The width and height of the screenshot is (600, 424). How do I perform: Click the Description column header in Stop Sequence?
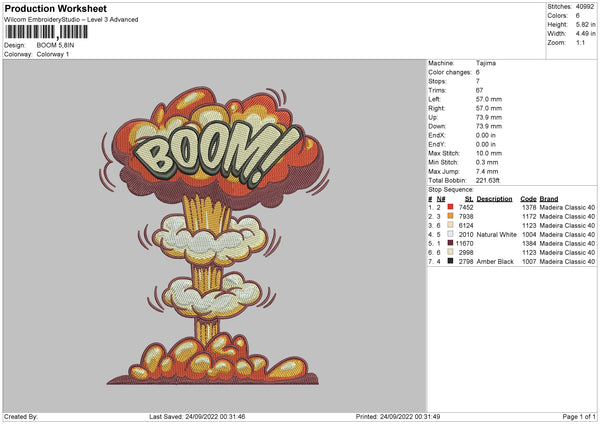pos(494,198)
